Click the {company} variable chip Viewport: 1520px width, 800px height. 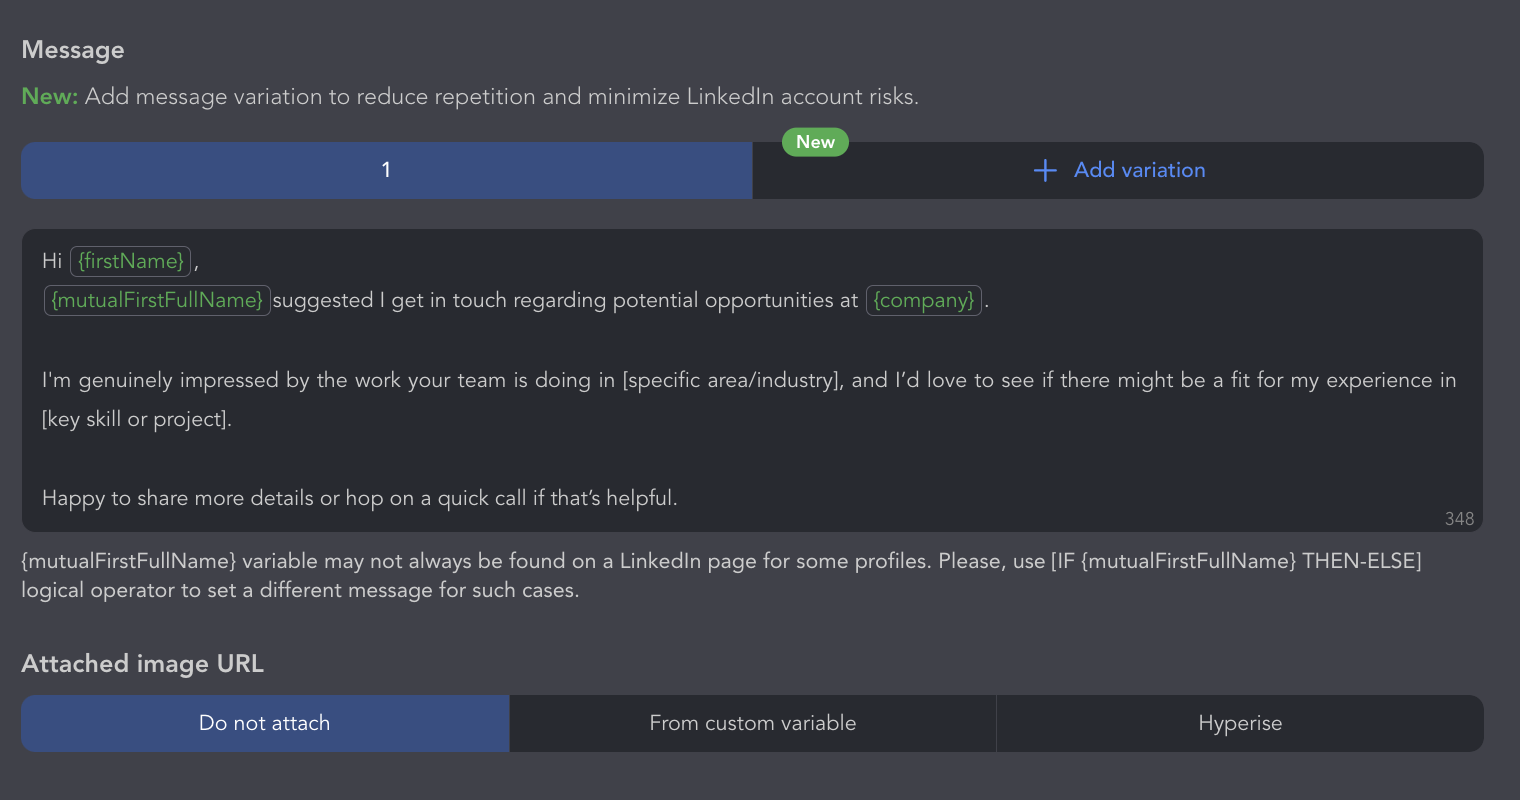point(923,300)
